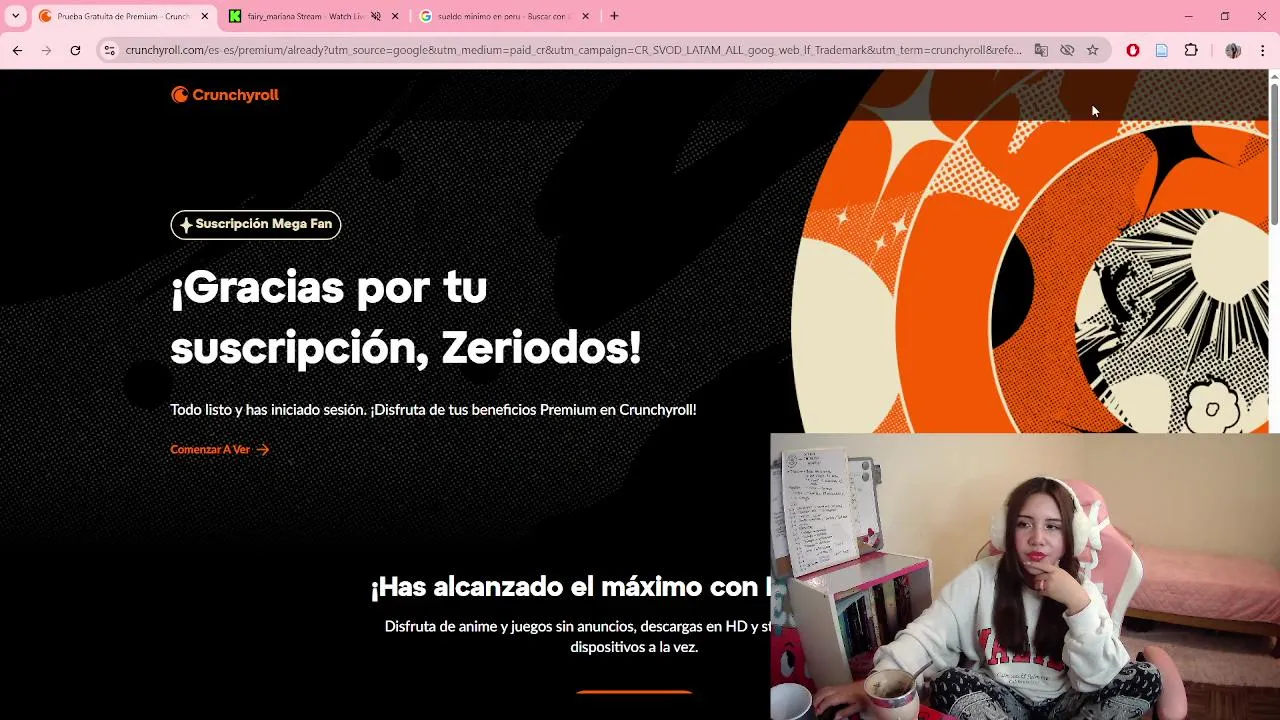Viewport: 1280px width, 720px height.
Task: View site information icon in address bar
Action: [109, 50]
